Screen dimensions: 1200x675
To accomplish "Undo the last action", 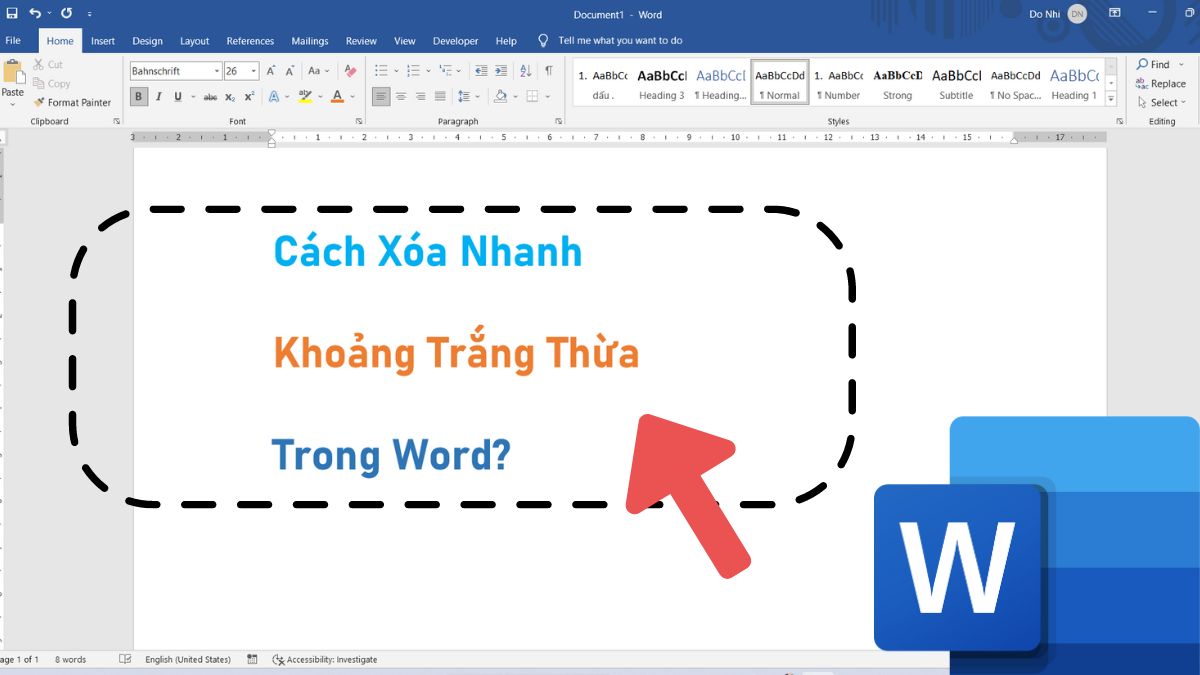I will pos(35,14).
